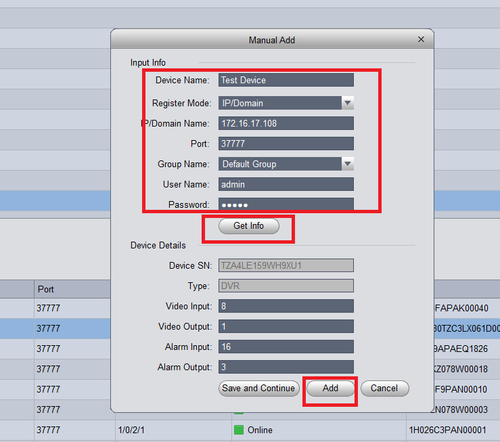Image resolution: width=500 pixels, height=442 pixels.
Task: Click the Video Output field
Action: [286, 326]
